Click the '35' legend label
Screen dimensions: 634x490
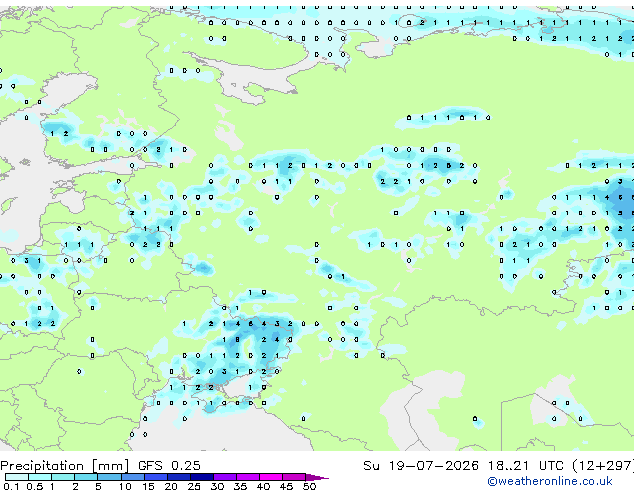point(240,486)
